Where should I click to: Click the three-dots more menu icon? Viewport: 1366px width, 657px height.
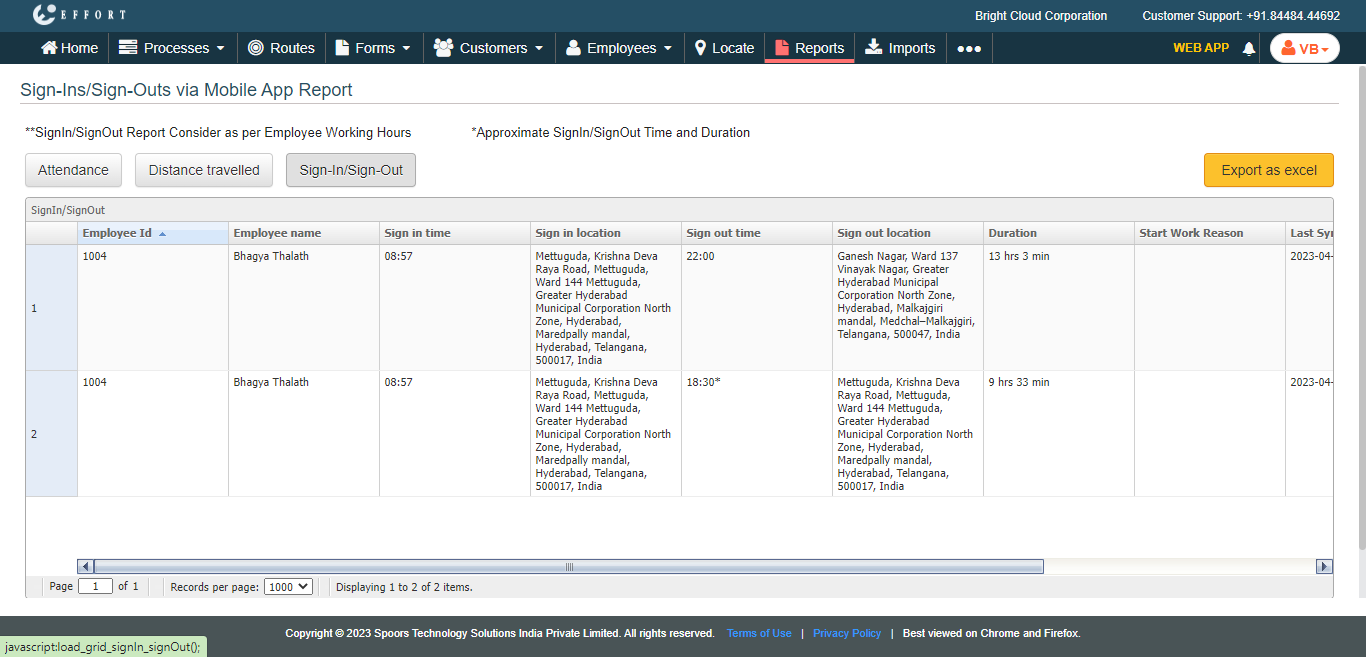[x=968, y=48]
